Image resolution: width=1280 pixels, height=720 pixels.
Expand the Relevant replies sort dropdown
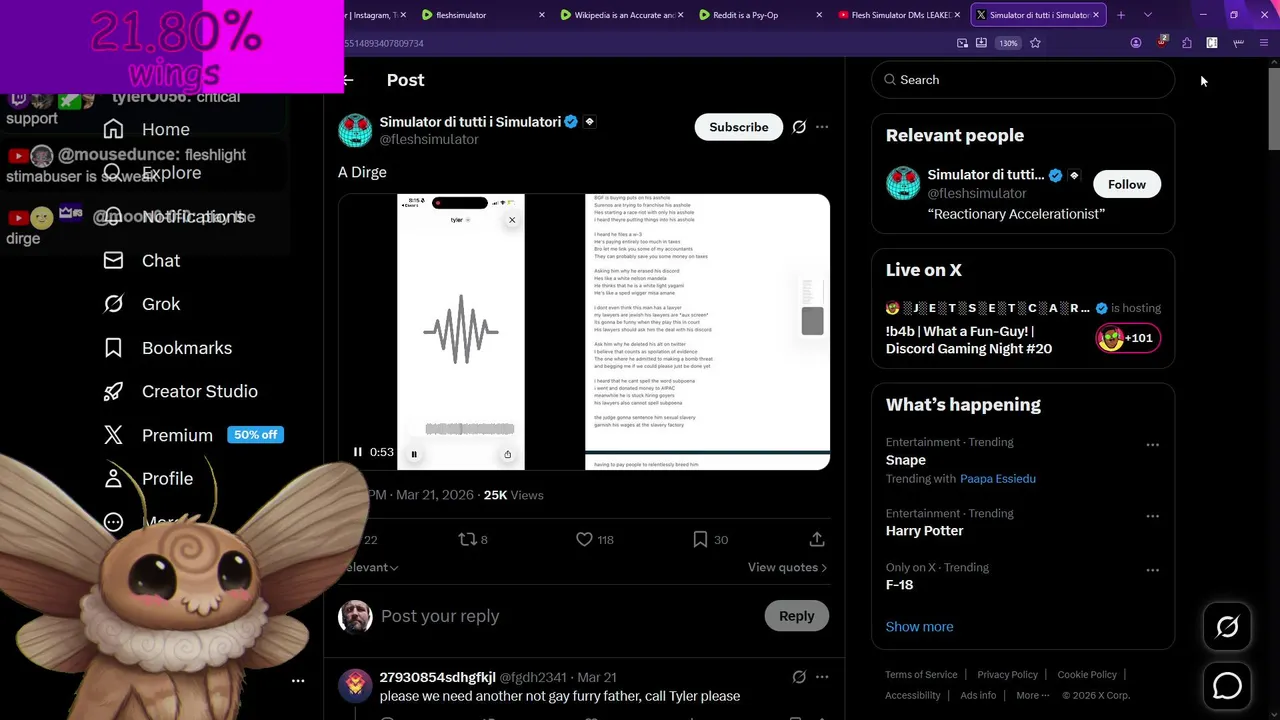[x=369, y=567]
